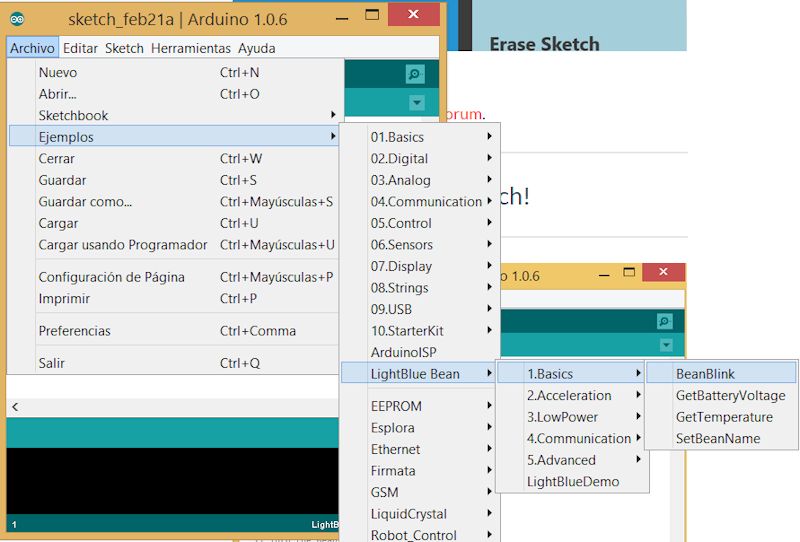Choose Abrir... menu entry
The image size is (800, 542).
(173, 94)
